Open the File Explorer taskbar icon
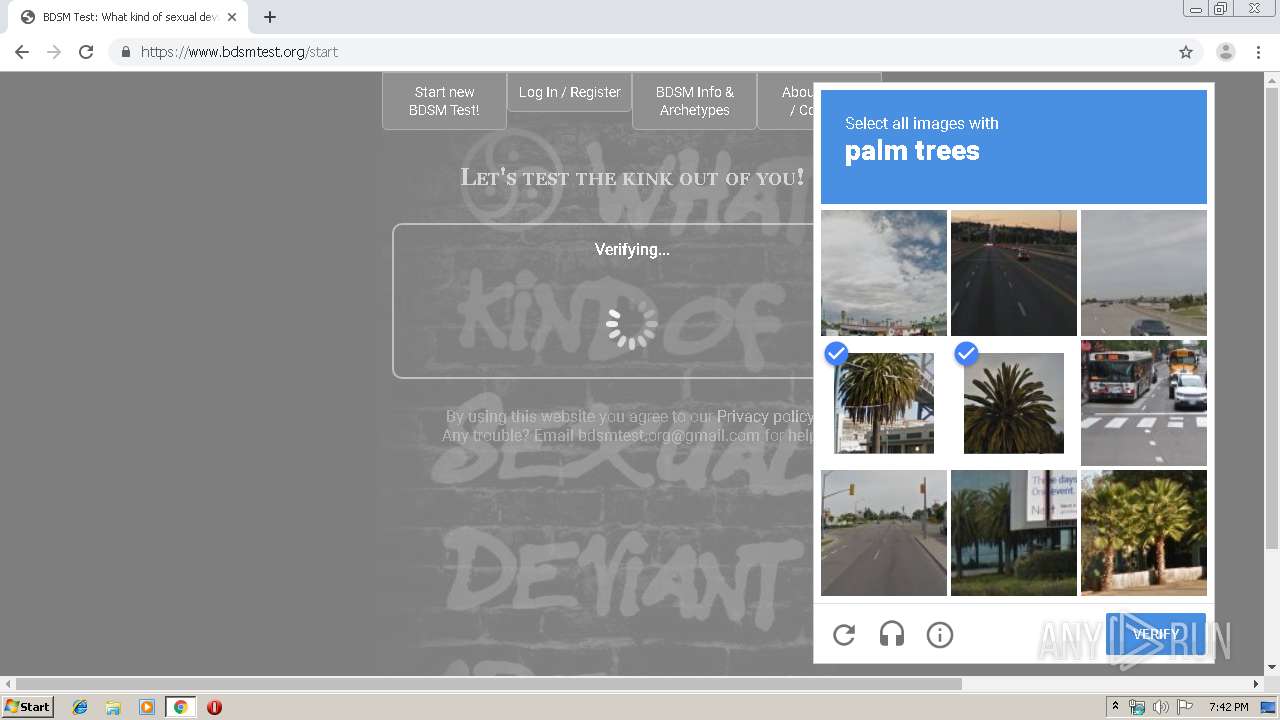 coord(113,707)
